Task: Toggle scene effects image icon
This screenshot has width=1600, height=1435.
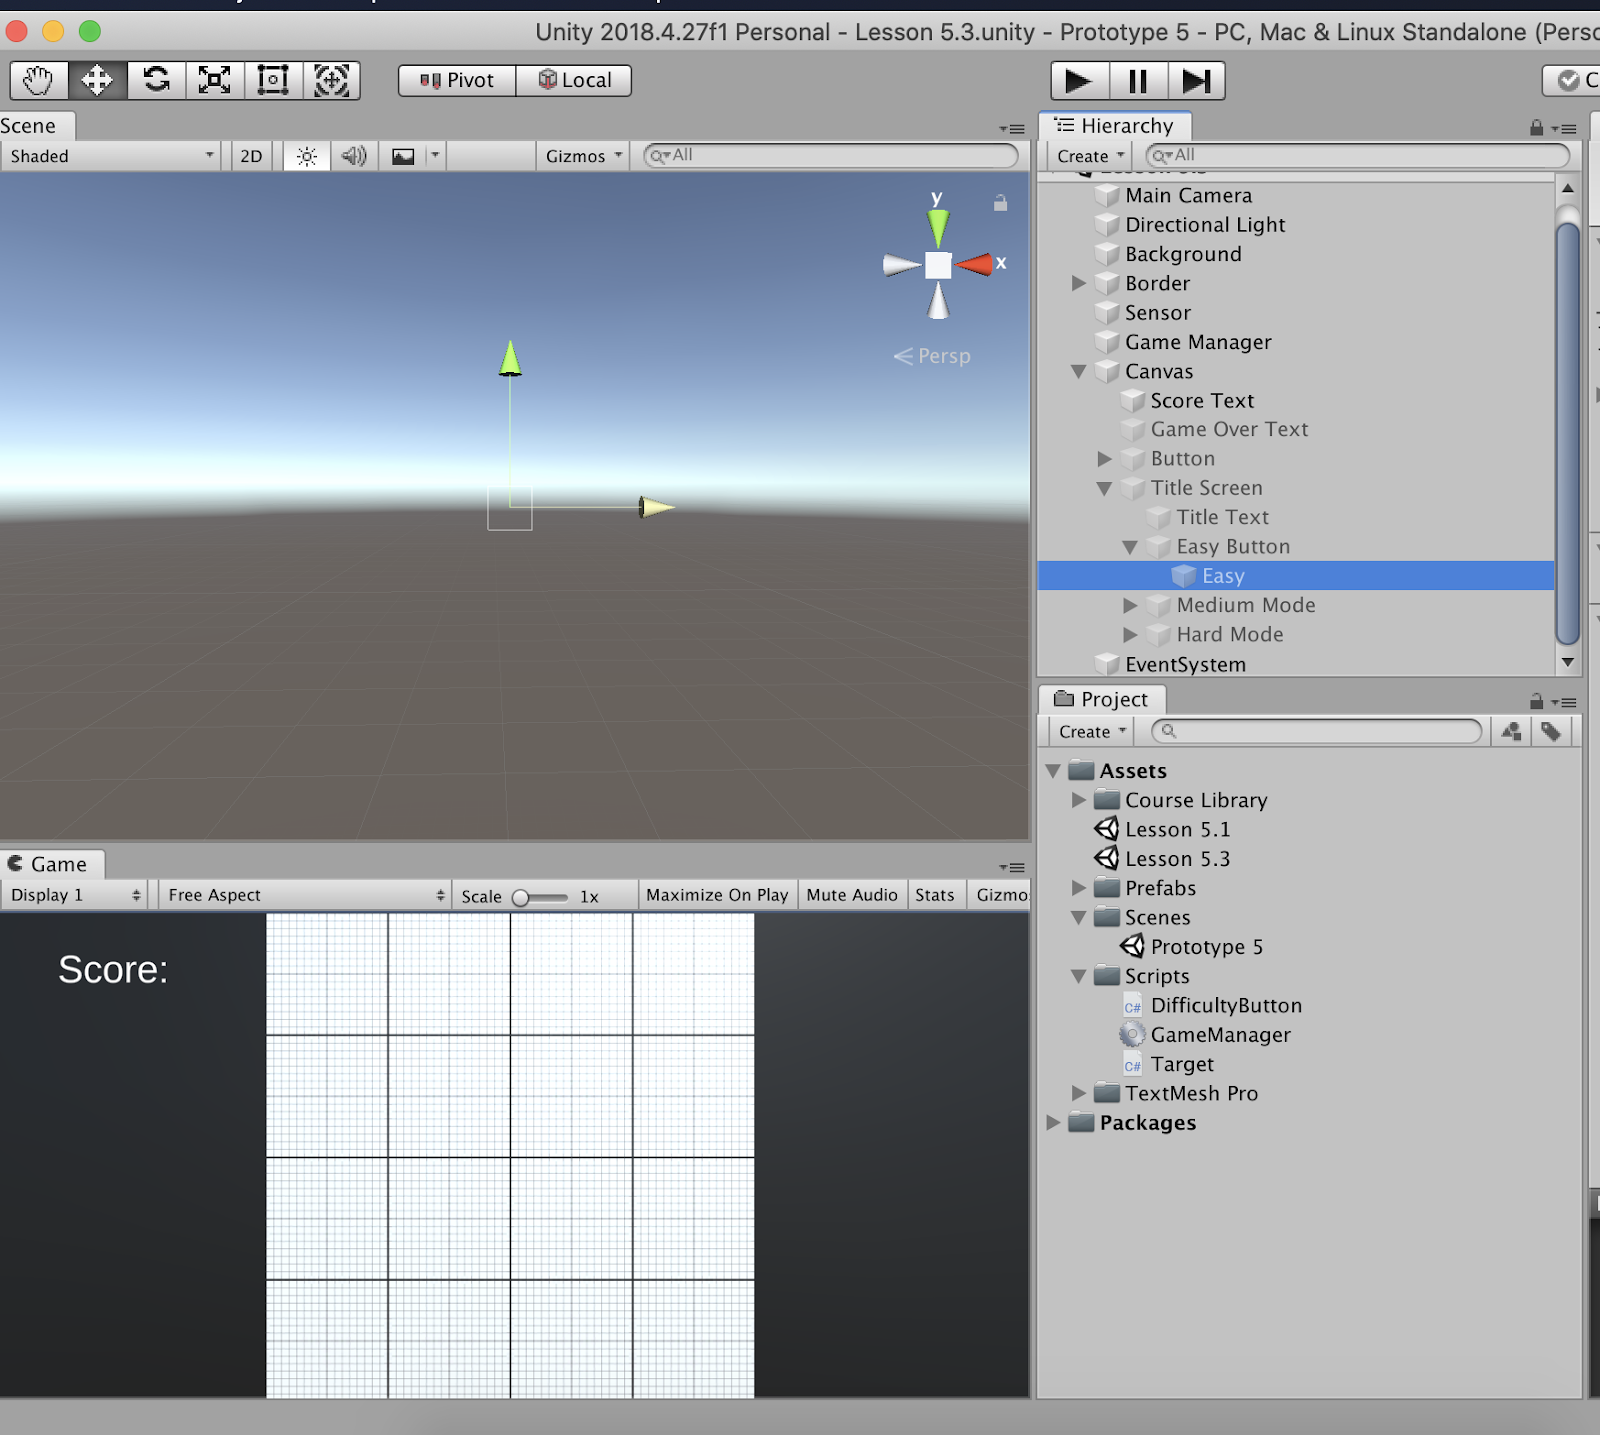Action: pyautogui.click(x=403, y=156)
